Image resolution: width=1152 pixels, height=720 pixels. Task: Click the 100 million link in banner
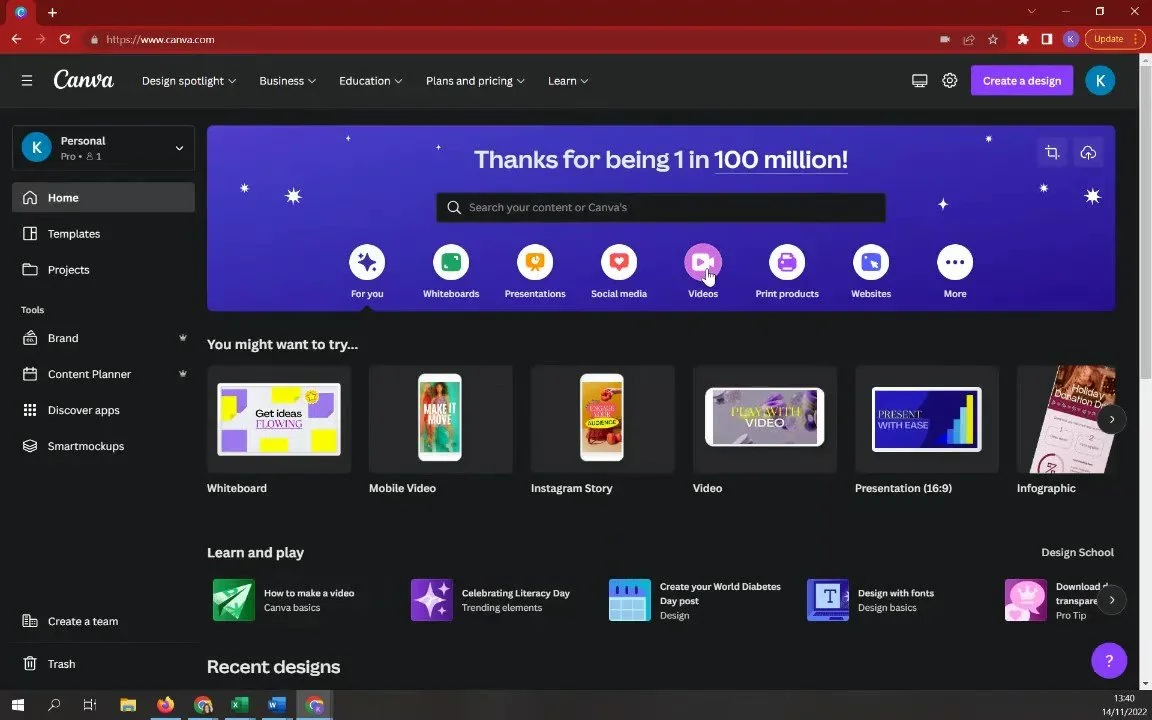781,159
